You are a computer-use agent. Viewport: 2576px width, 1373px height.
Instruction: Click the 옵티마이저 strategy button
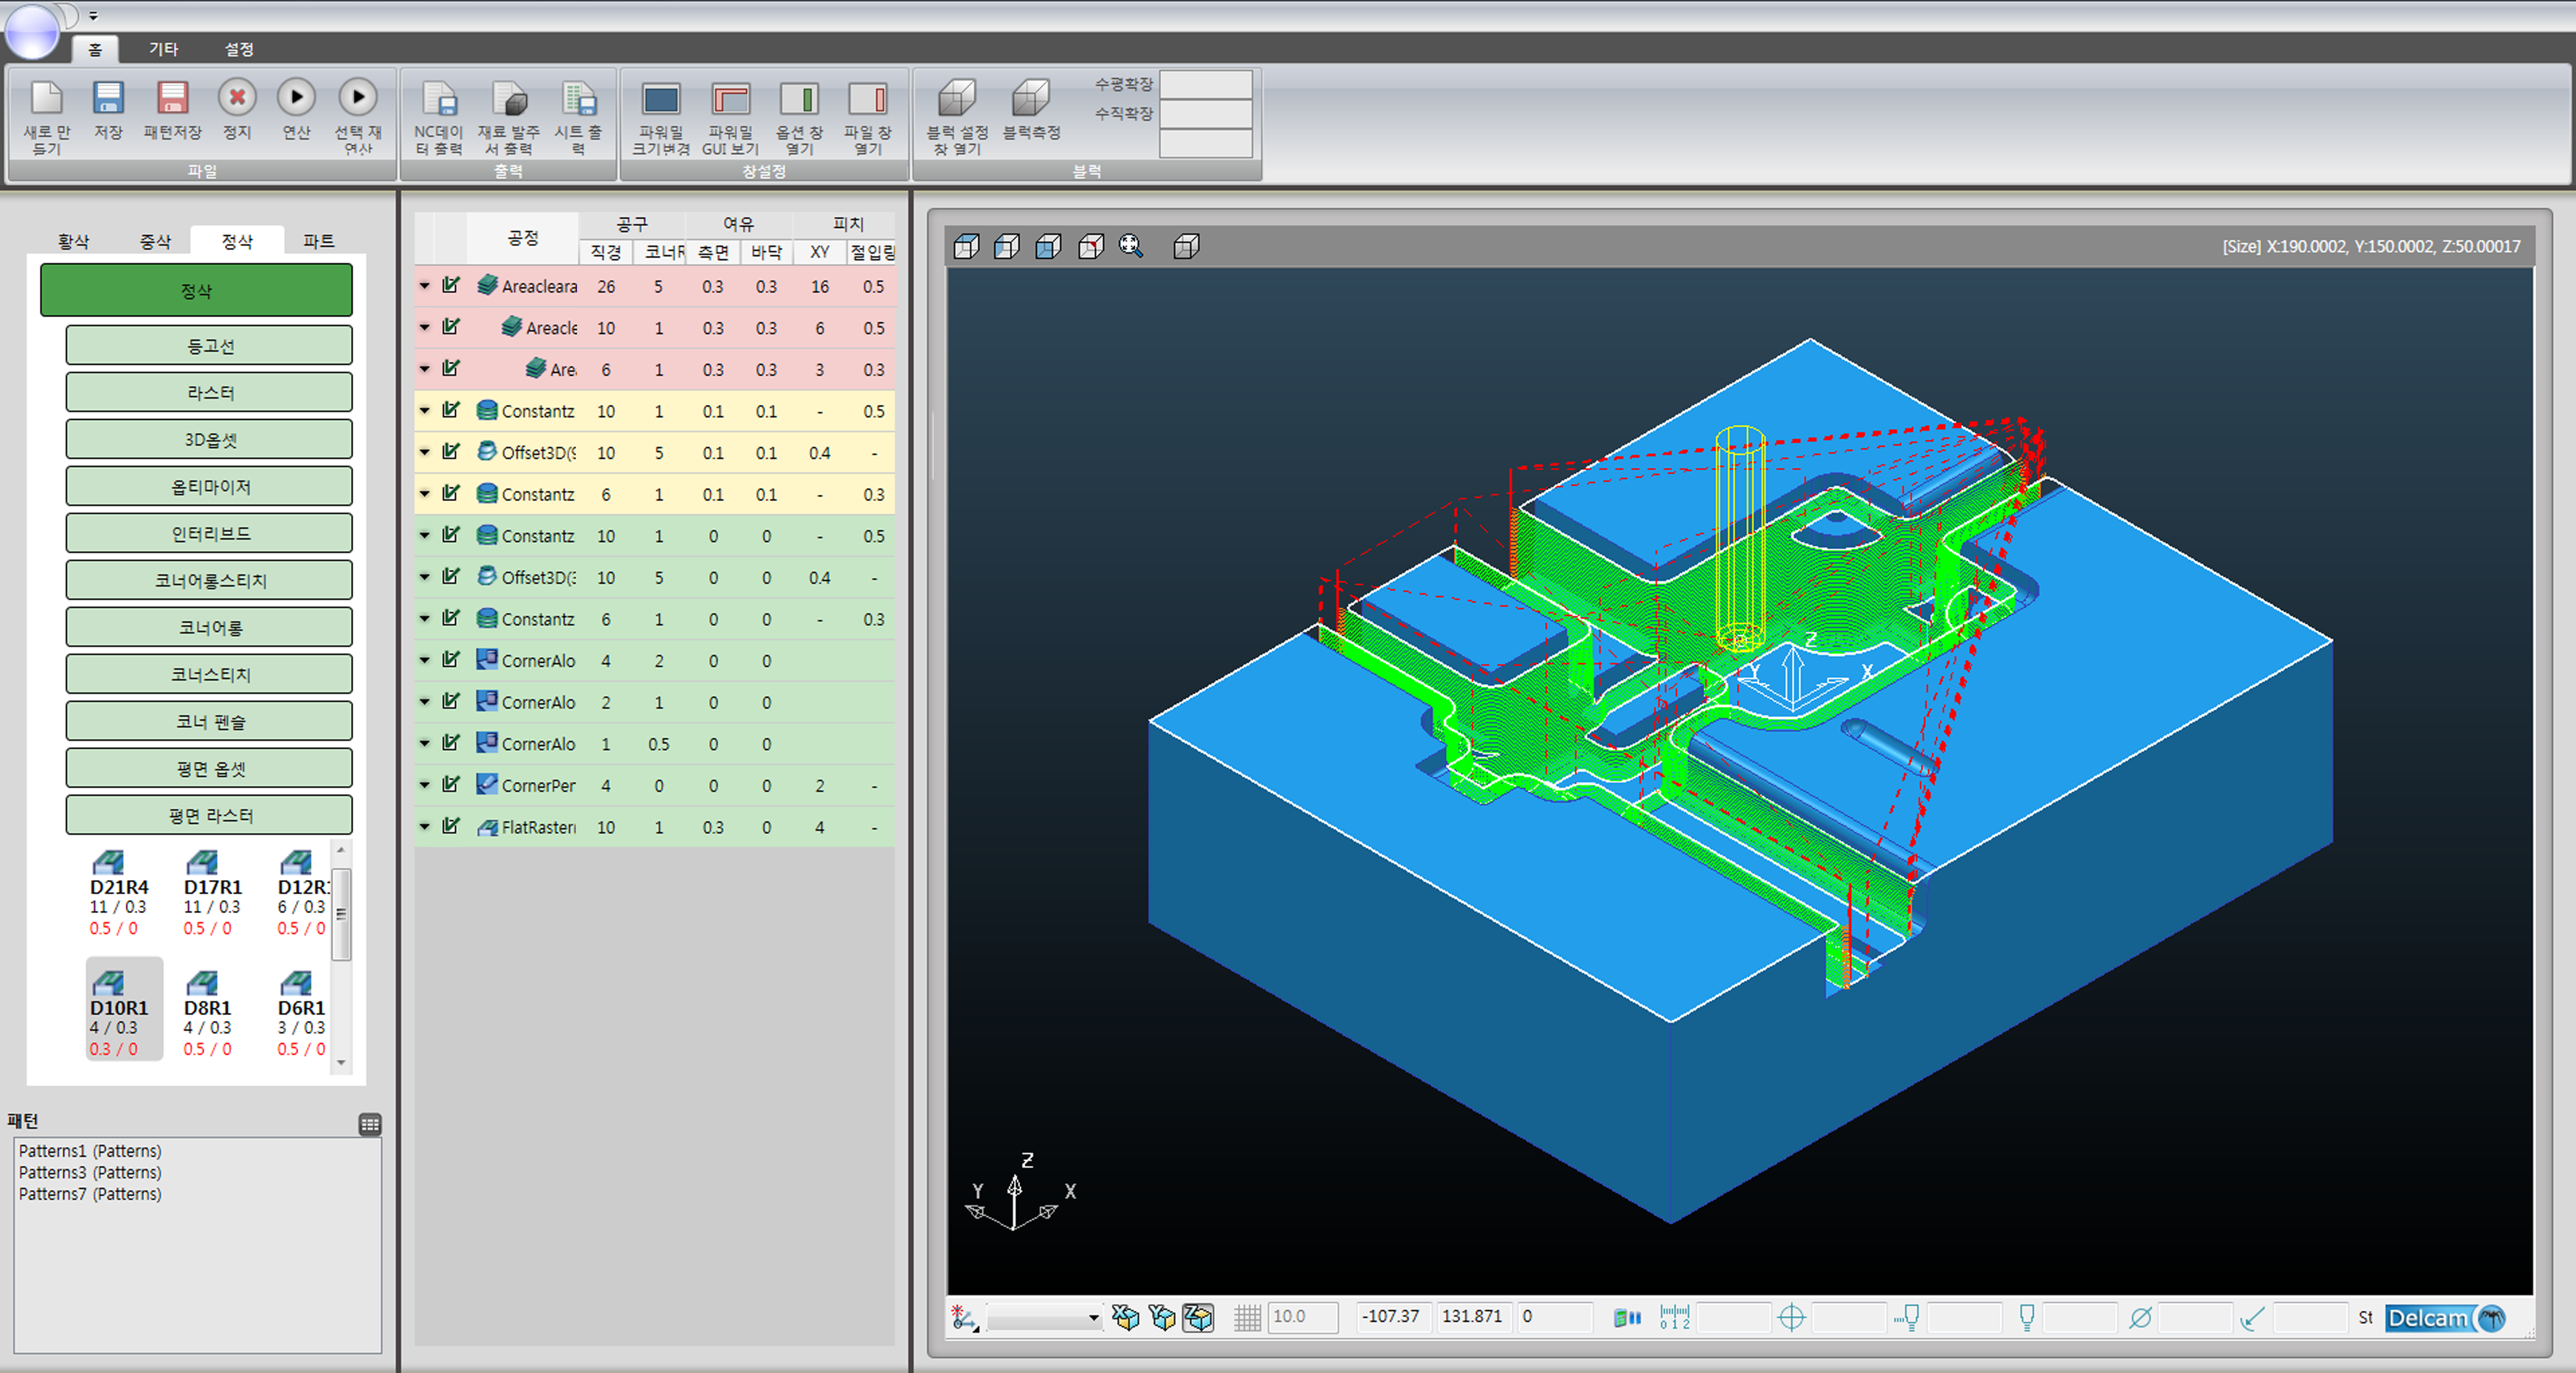coord(209,487)
